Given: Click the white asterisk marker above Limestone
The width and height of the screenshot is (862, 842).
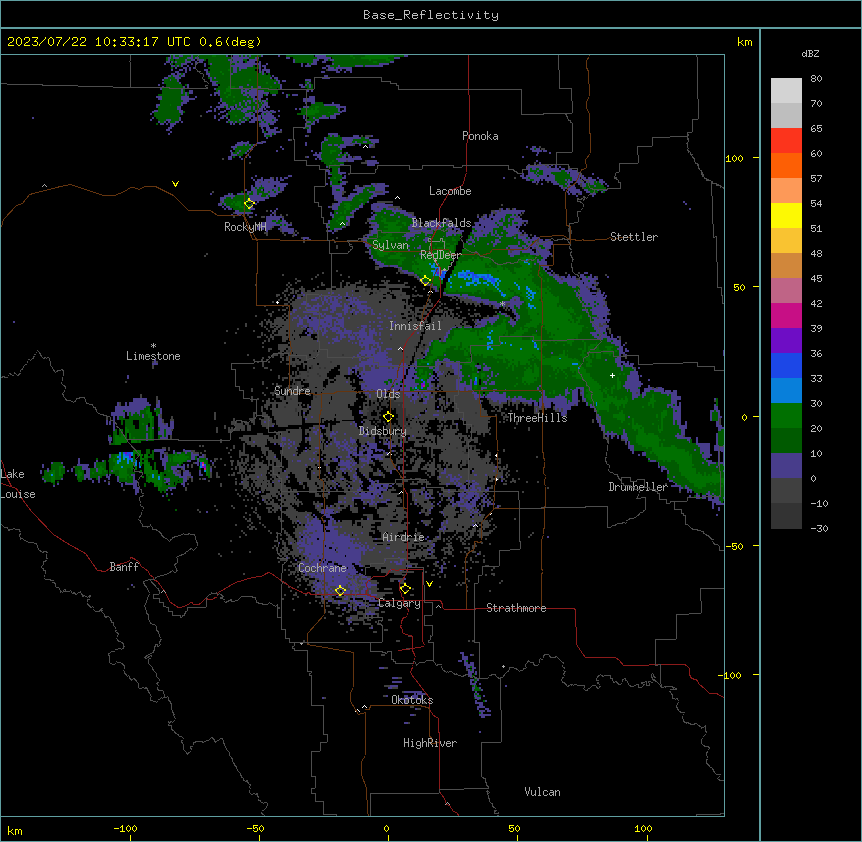Looking at the screenshot, I should (153, 346).
